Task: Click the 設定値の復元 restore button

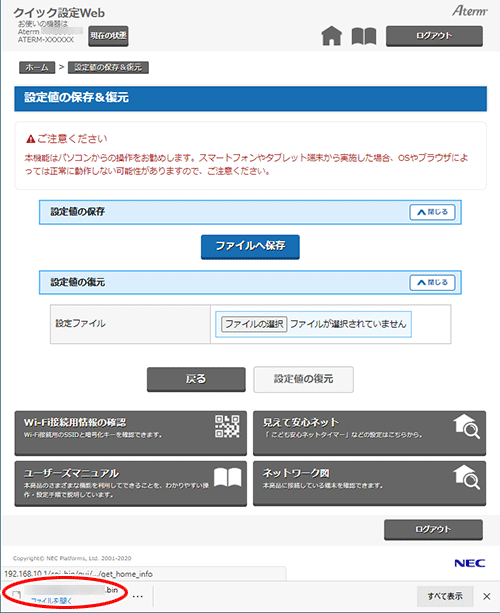Action: (x=303, y=379)
